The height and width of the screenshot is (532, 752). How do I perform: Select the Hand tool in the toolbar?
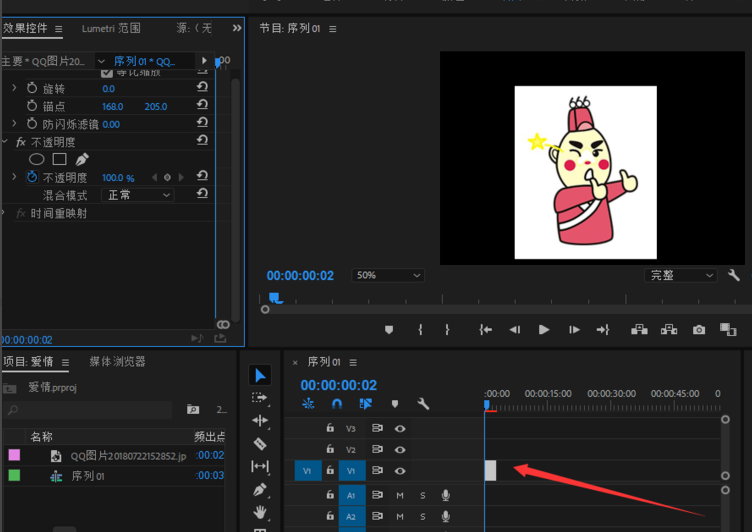pos(260,513)
